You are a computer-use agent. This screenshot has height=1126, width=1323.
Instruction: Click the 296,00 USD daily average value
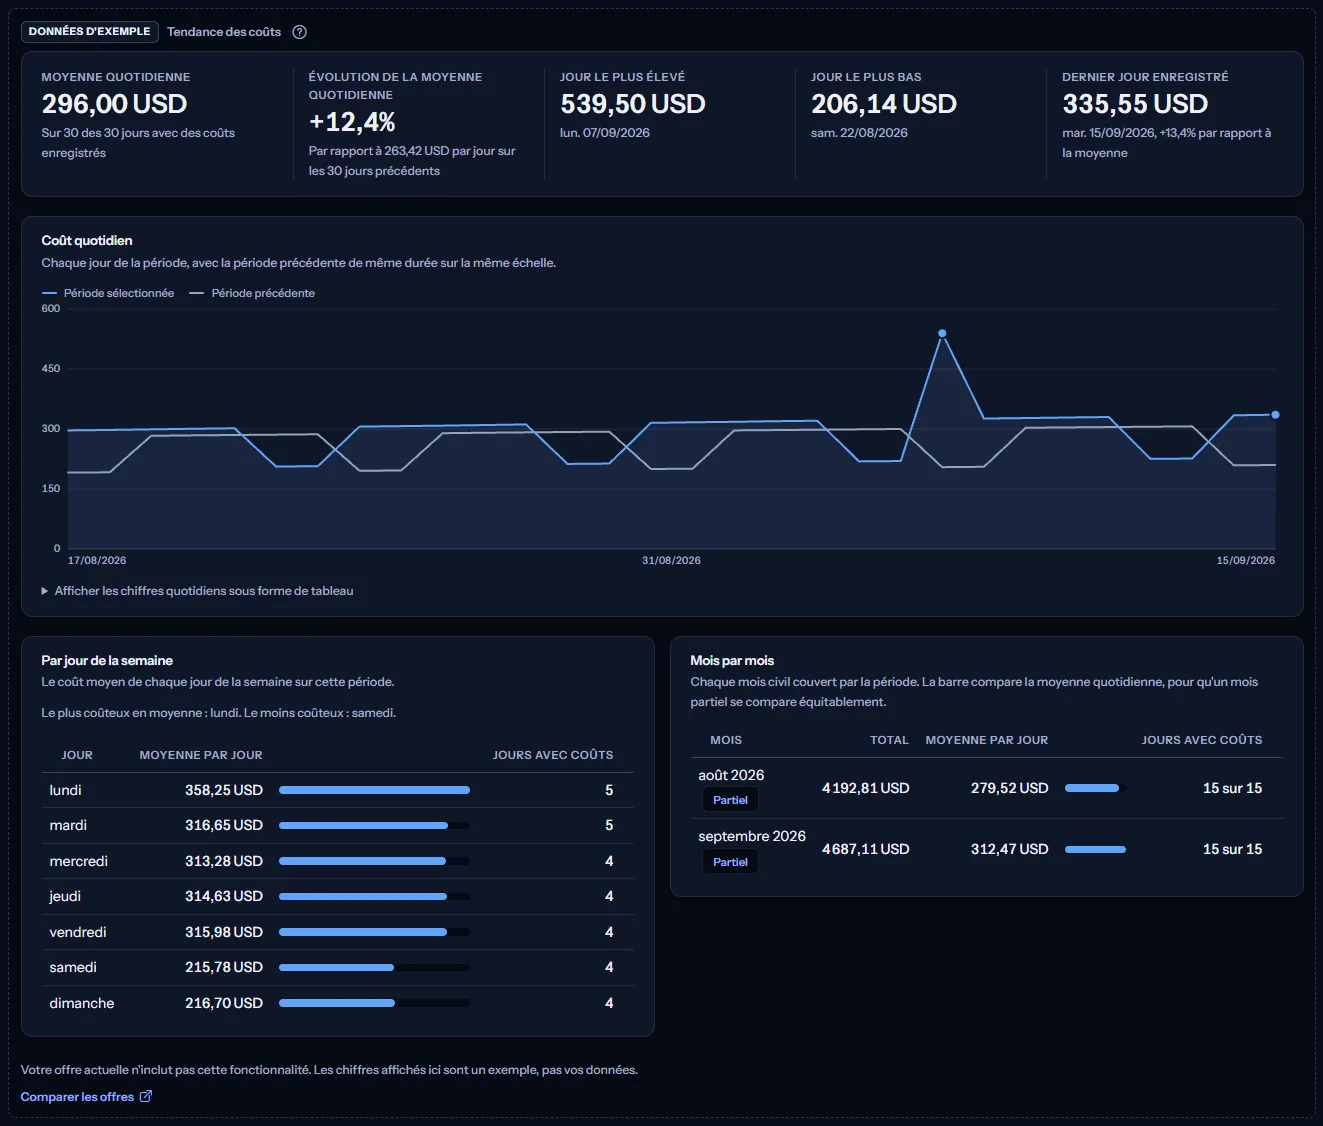point(115,104)
